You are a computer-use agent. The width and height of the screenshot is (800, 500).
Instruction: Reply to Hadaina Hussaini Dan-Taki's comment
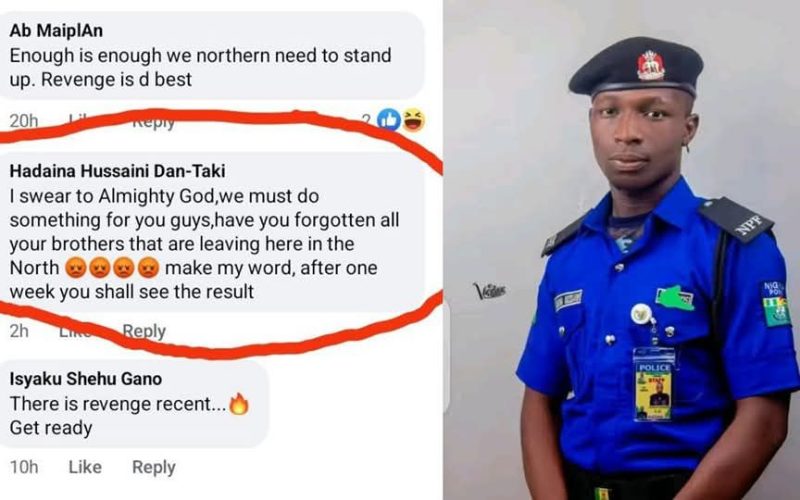[x=144, y=331]
